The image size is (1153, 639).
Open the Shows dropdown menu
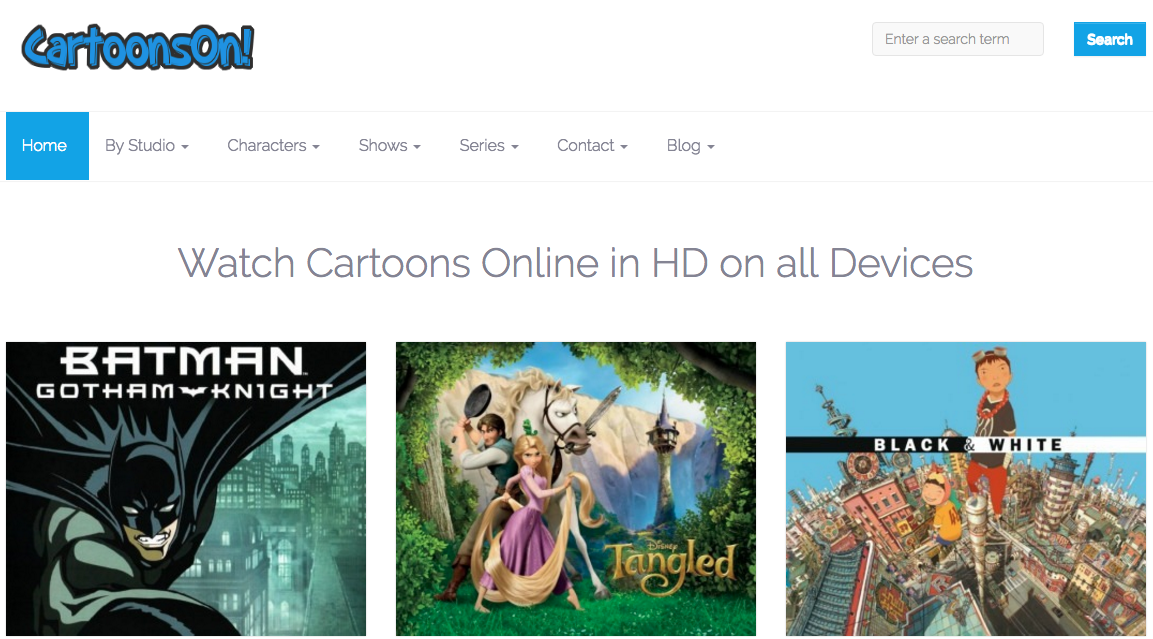click(x=390, y=146)
